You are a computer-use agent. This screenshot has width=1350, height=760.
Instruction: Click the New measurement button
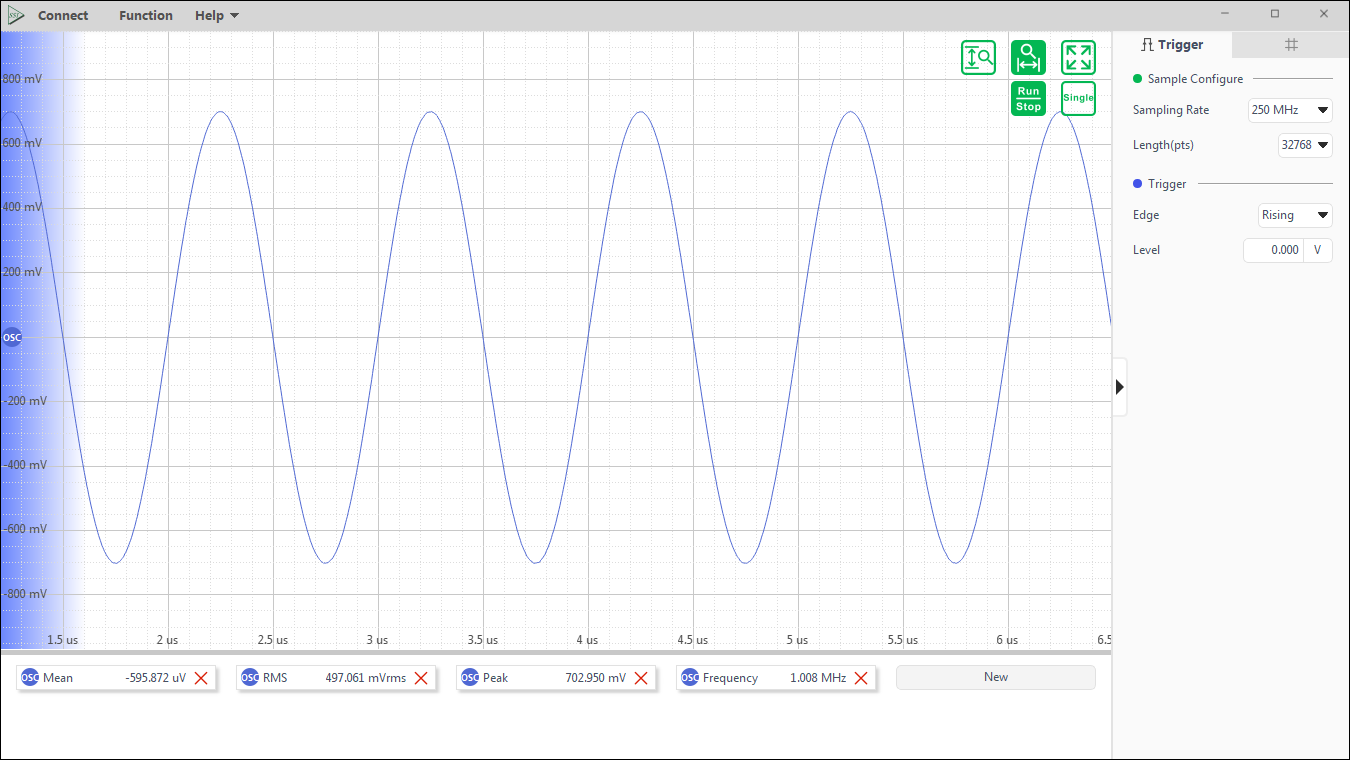pos(996,677)
